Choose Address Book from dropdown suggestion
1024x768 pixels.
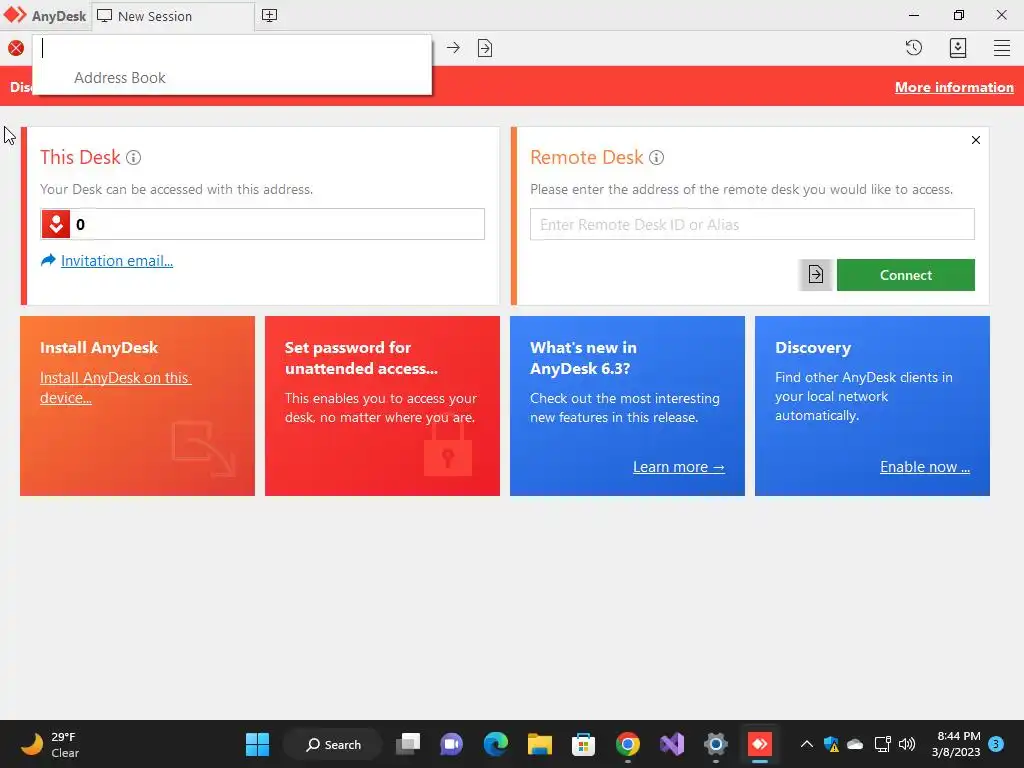point(120,78)
